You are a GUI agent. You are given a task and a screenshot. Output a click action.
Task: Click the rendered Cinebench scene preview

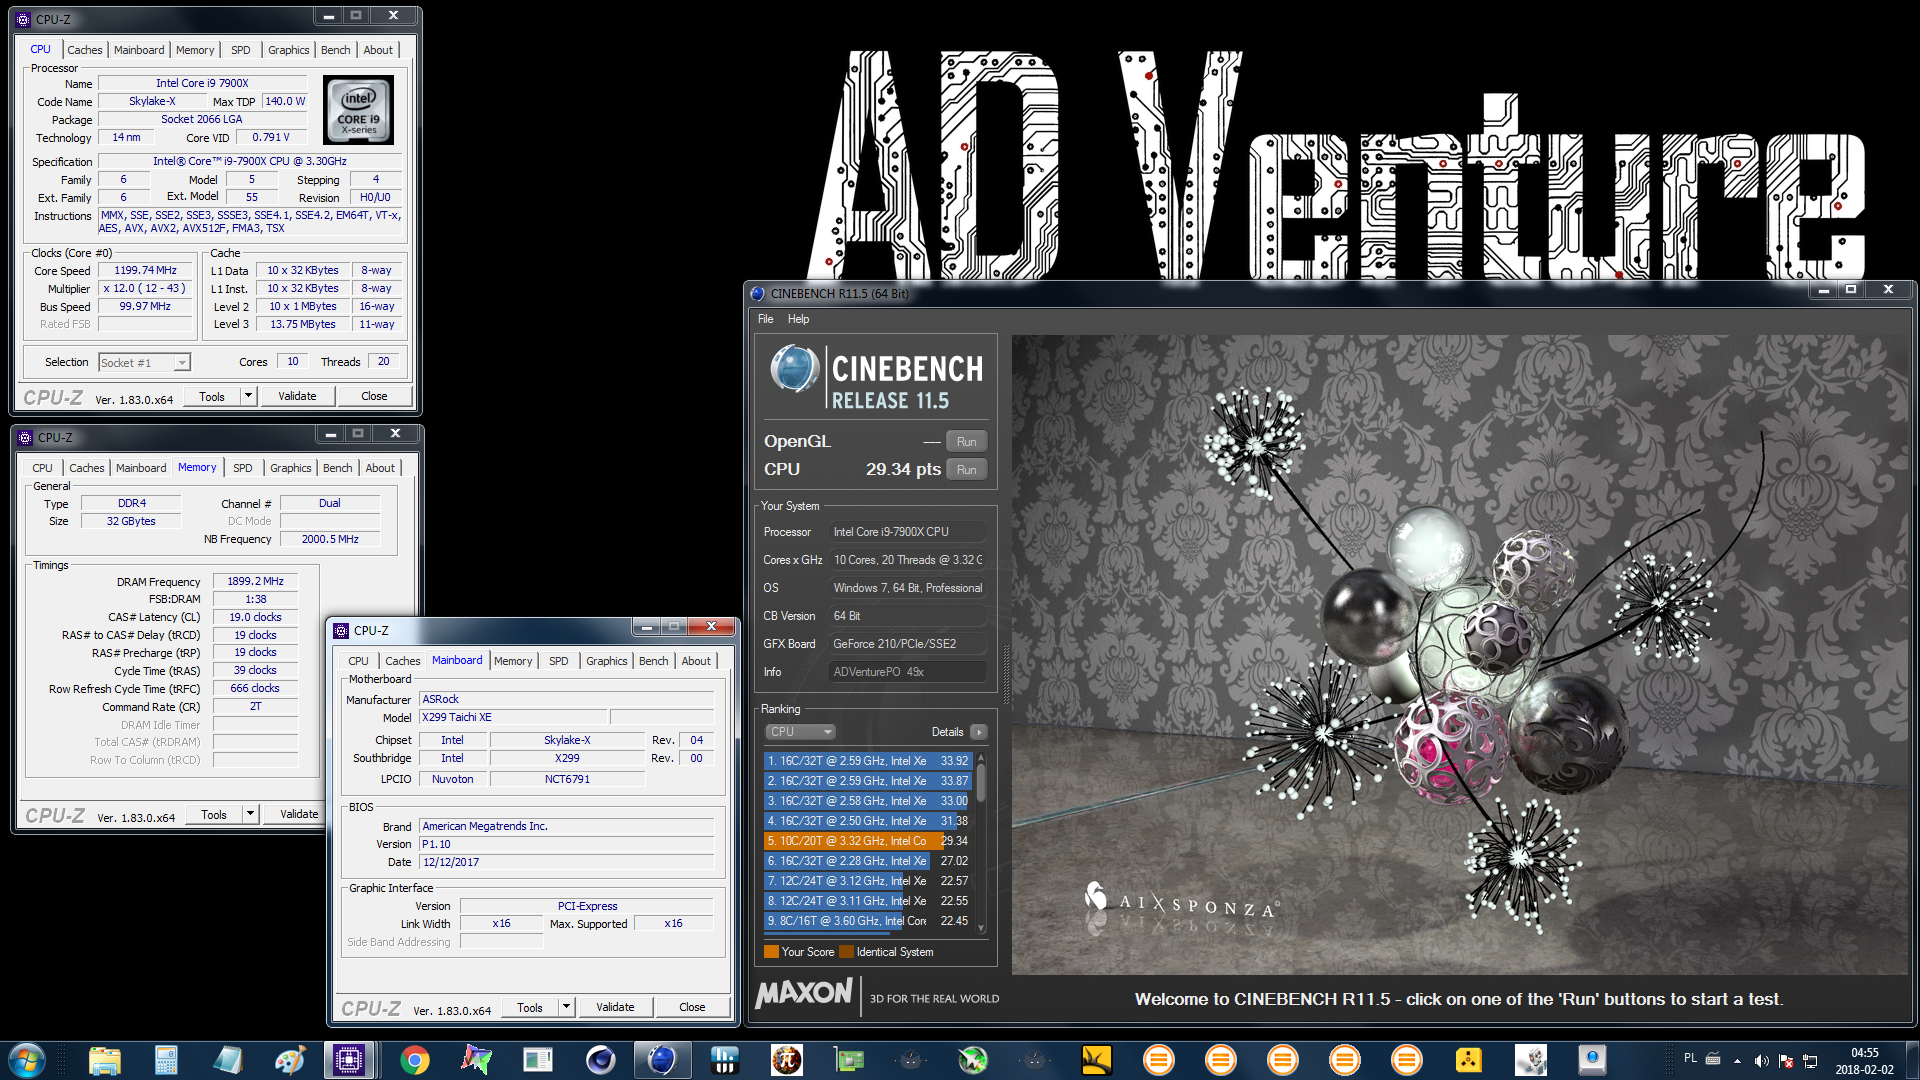coord(1460,655)
